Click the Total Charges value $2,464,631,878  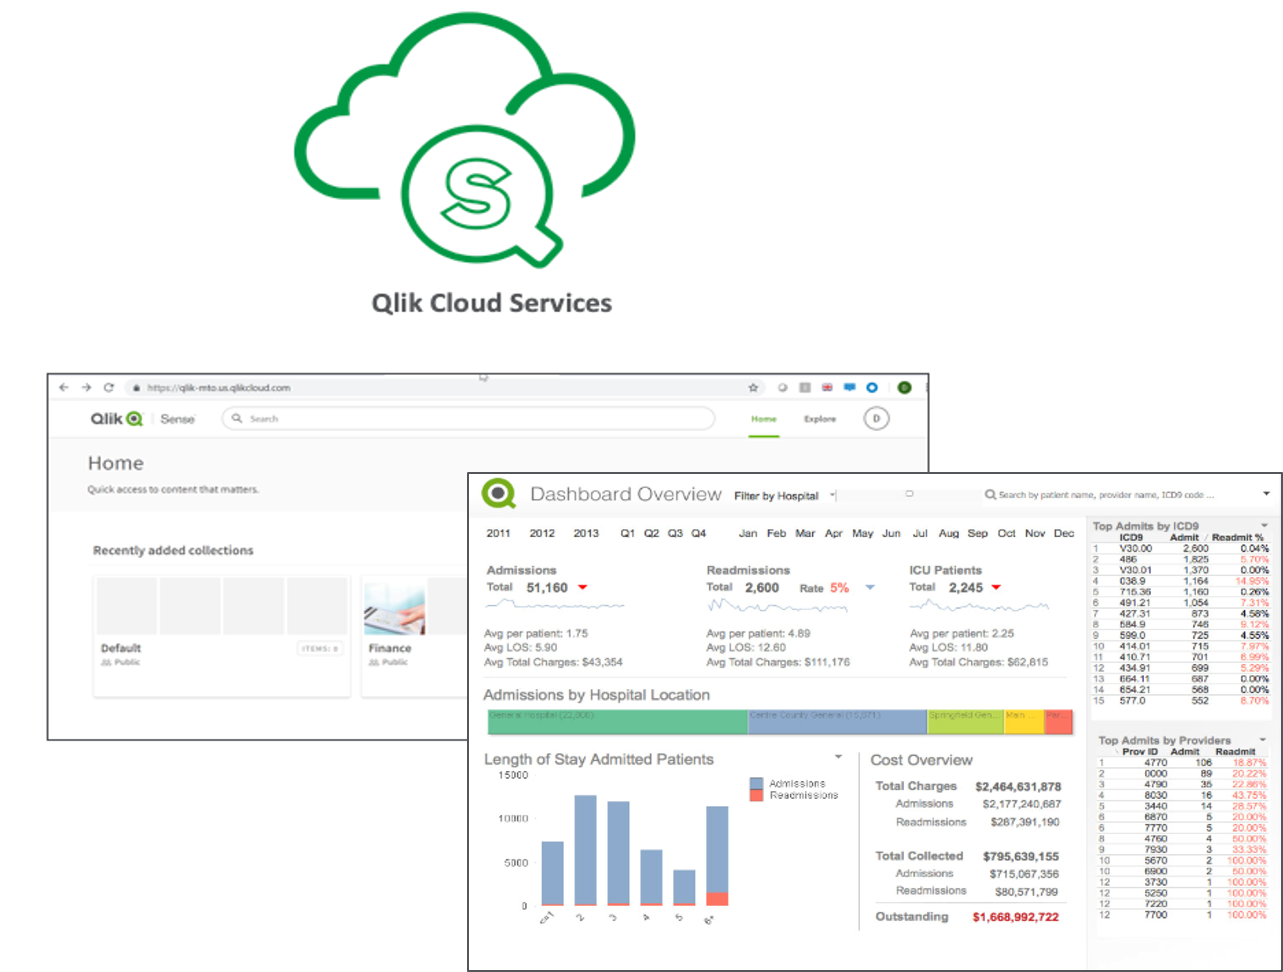tap(1018, 787)
